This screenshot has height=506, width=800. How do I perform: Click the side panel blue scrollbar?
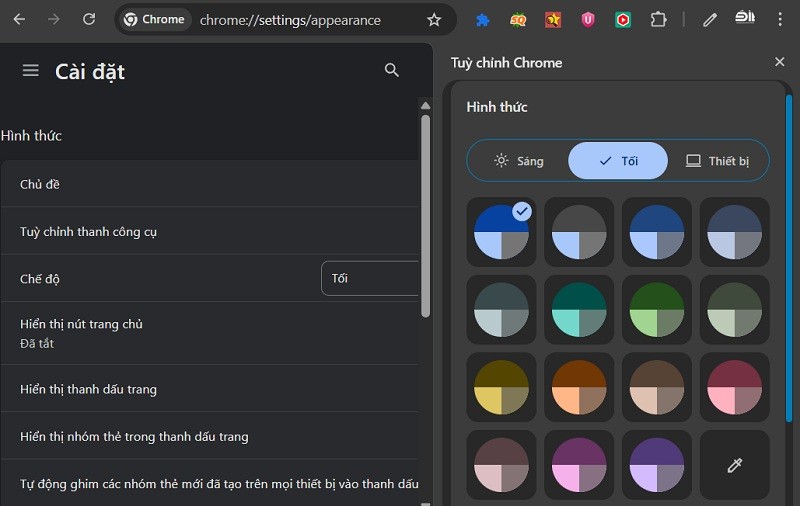(789, 258)
